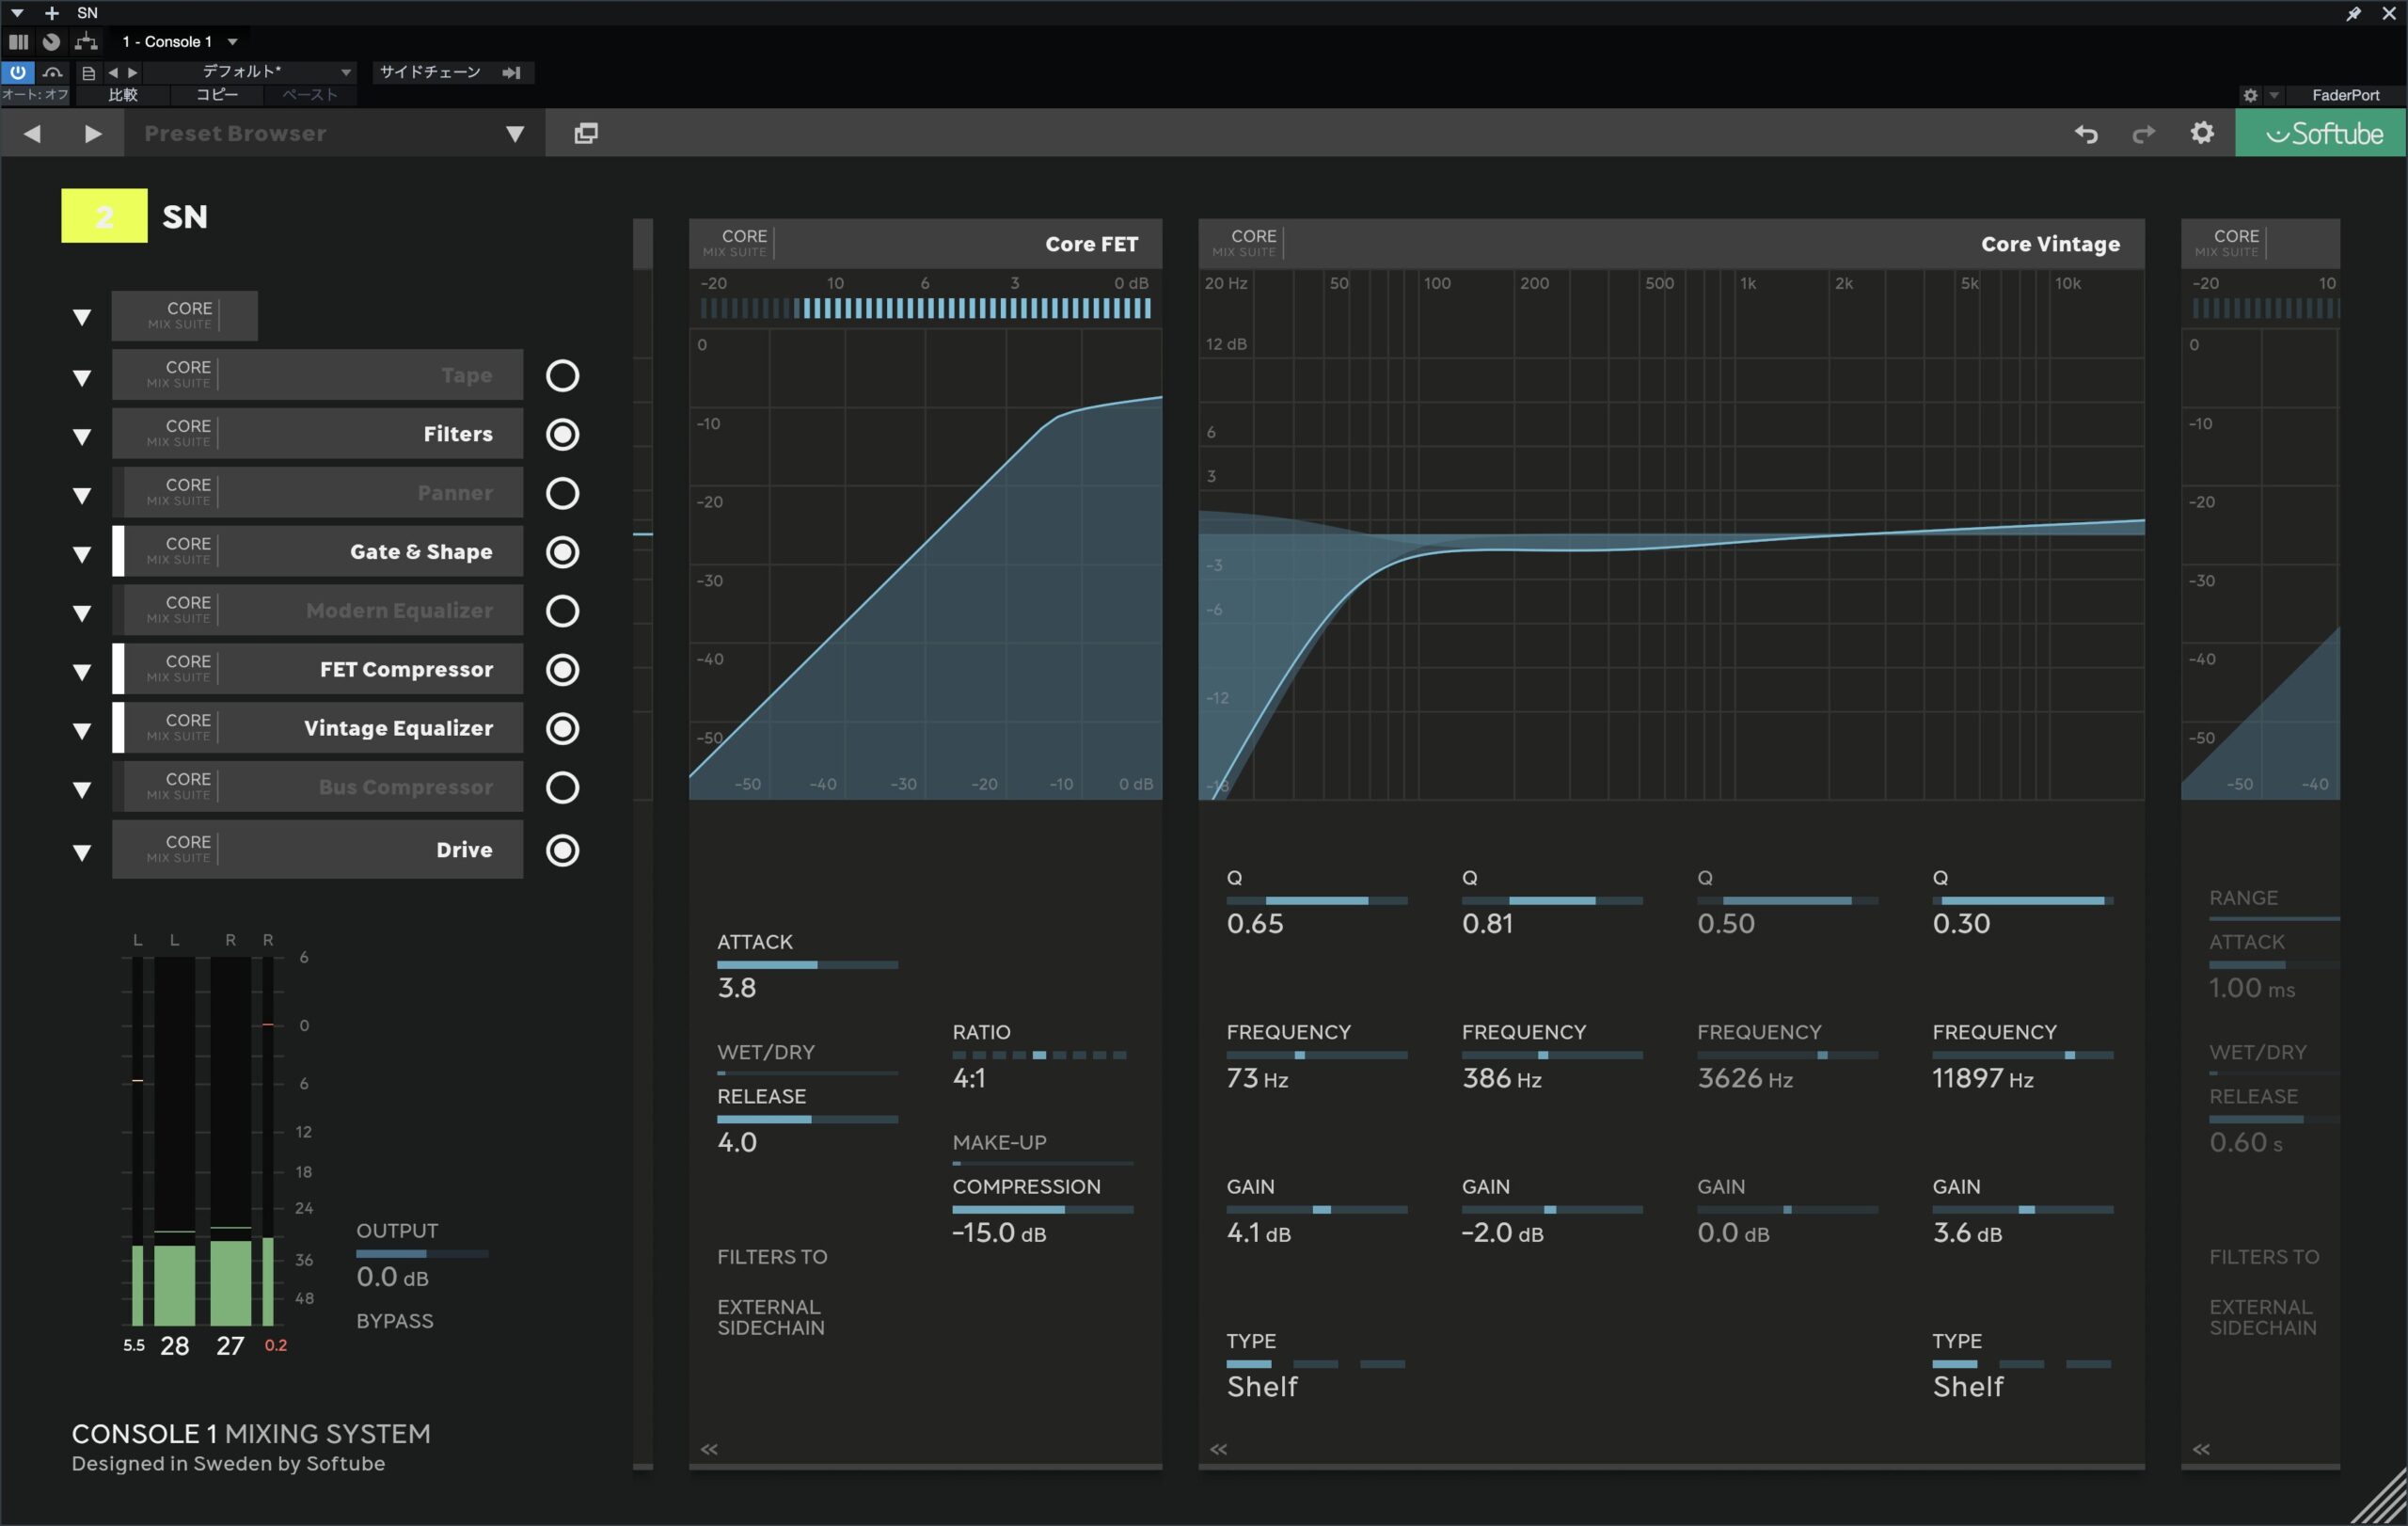Click the automation curve icon

pyautogui.click(x=53, y=72)
